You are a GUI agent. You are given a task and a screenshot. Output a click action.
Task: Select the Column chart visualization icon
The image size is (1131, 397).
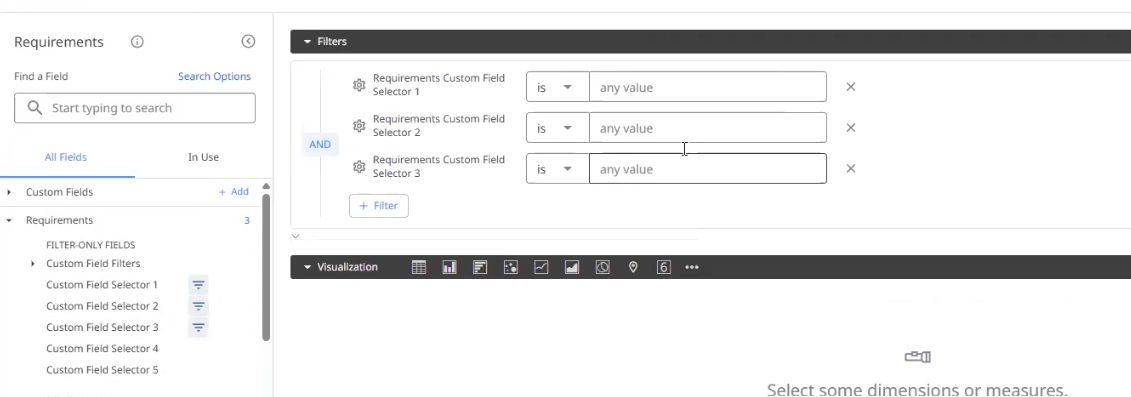(x=449, y=267)
